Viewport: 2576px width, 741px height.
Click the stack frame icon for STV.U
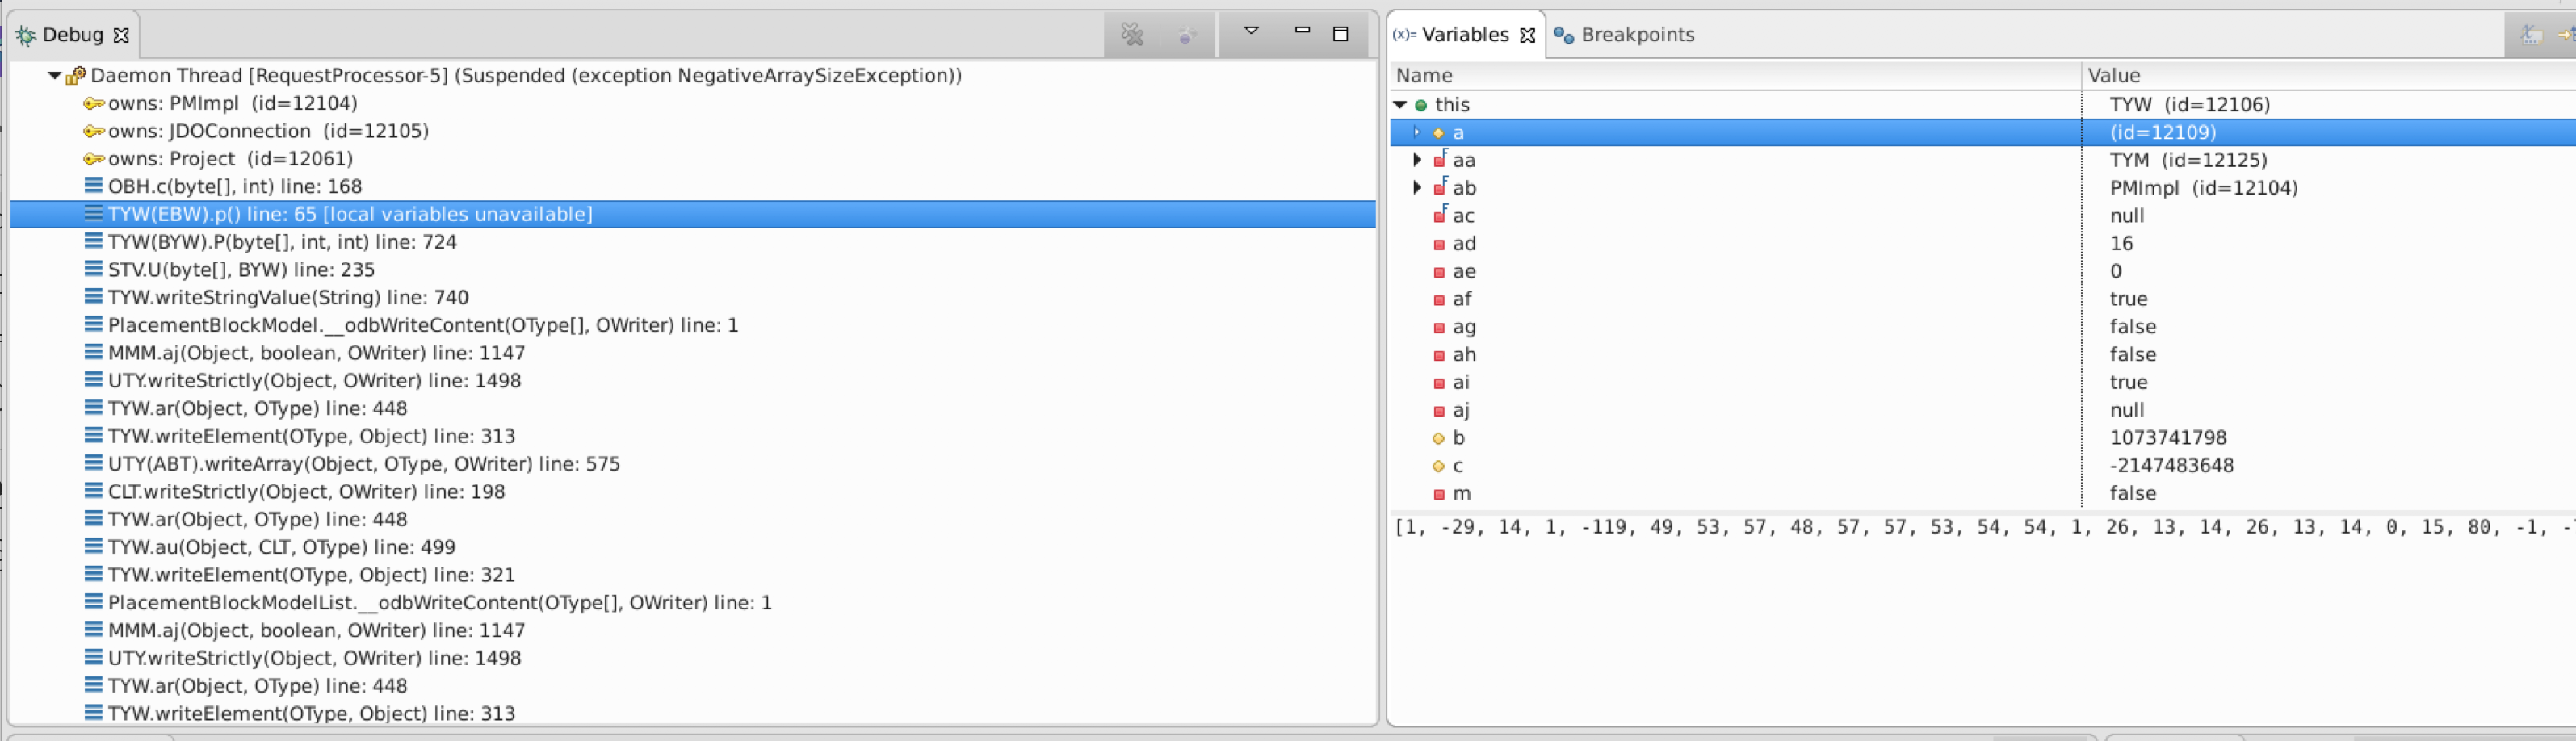point(93,270)
